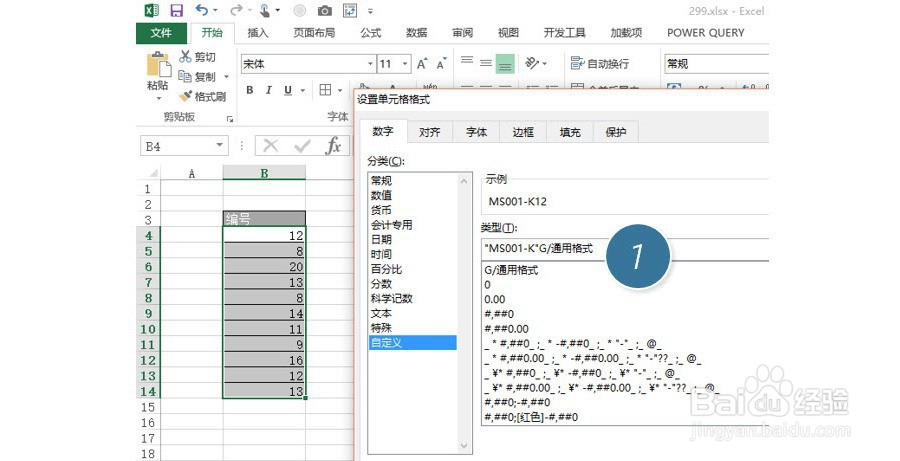Screen dimensions: 900x461
Task: Click the gray circle icon in quick access toolbar
Action: pyautogui.click(x=300, y=10)
